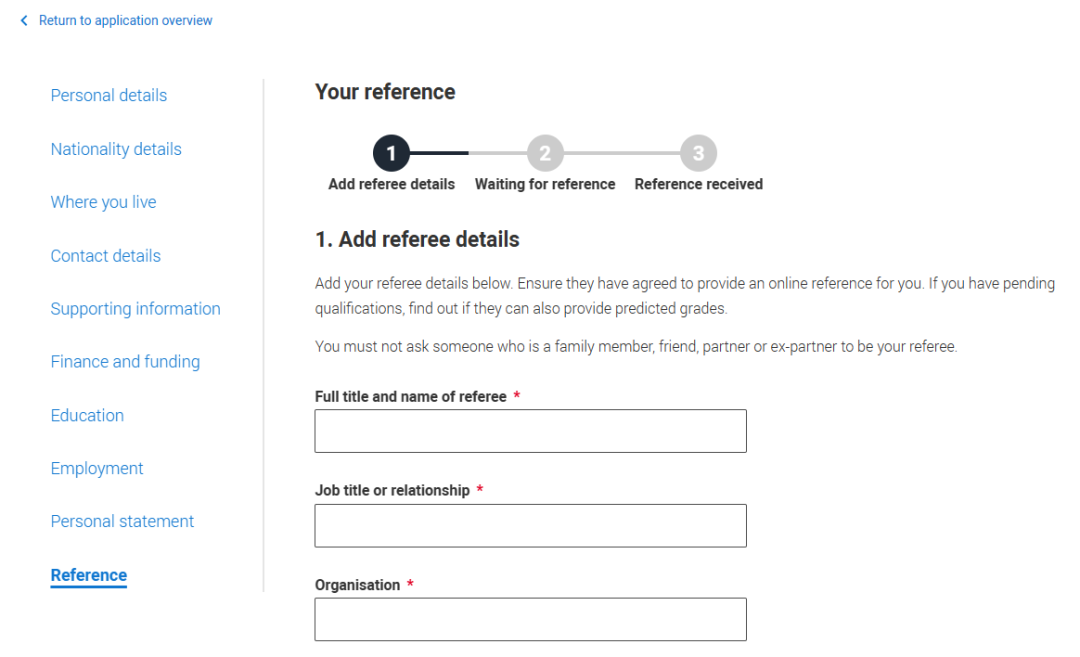Navigate to Finance and funding

pyautogui.click(x=125, y=362)
